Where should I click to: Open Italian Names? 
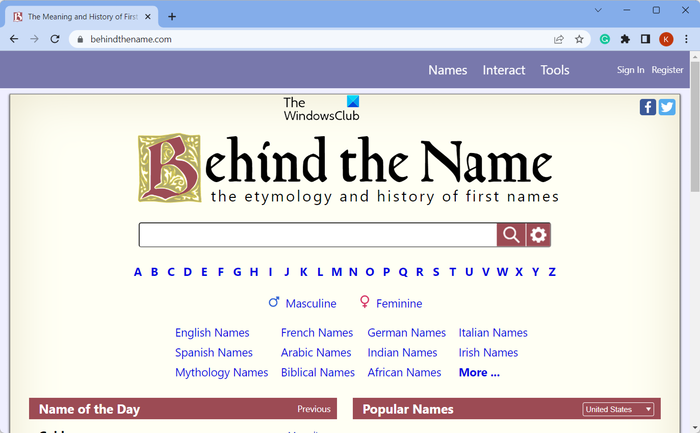[x=493, y=333]
